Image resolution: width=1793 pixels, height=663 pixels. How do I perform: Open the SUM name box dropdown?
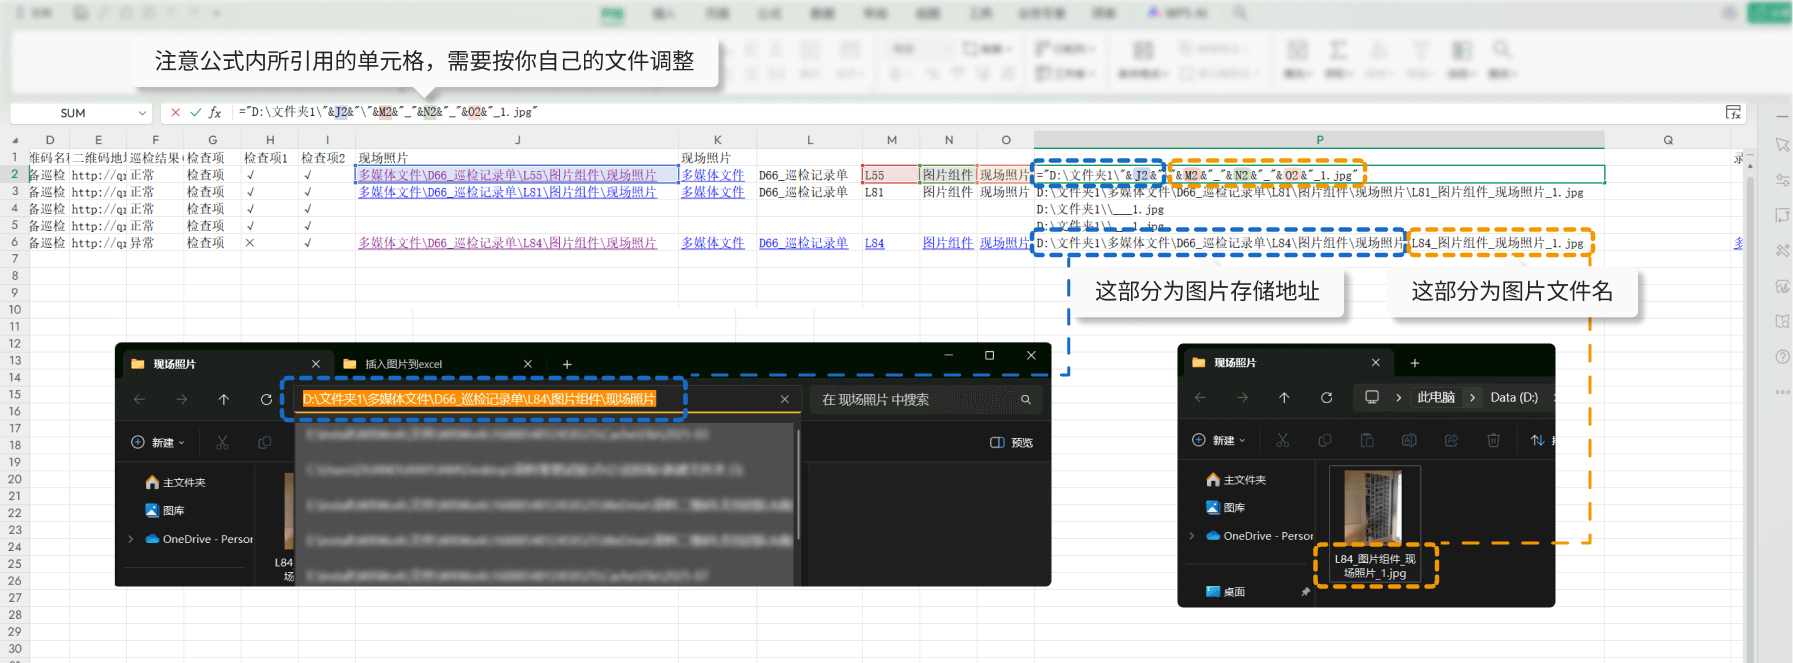[142, 114]
